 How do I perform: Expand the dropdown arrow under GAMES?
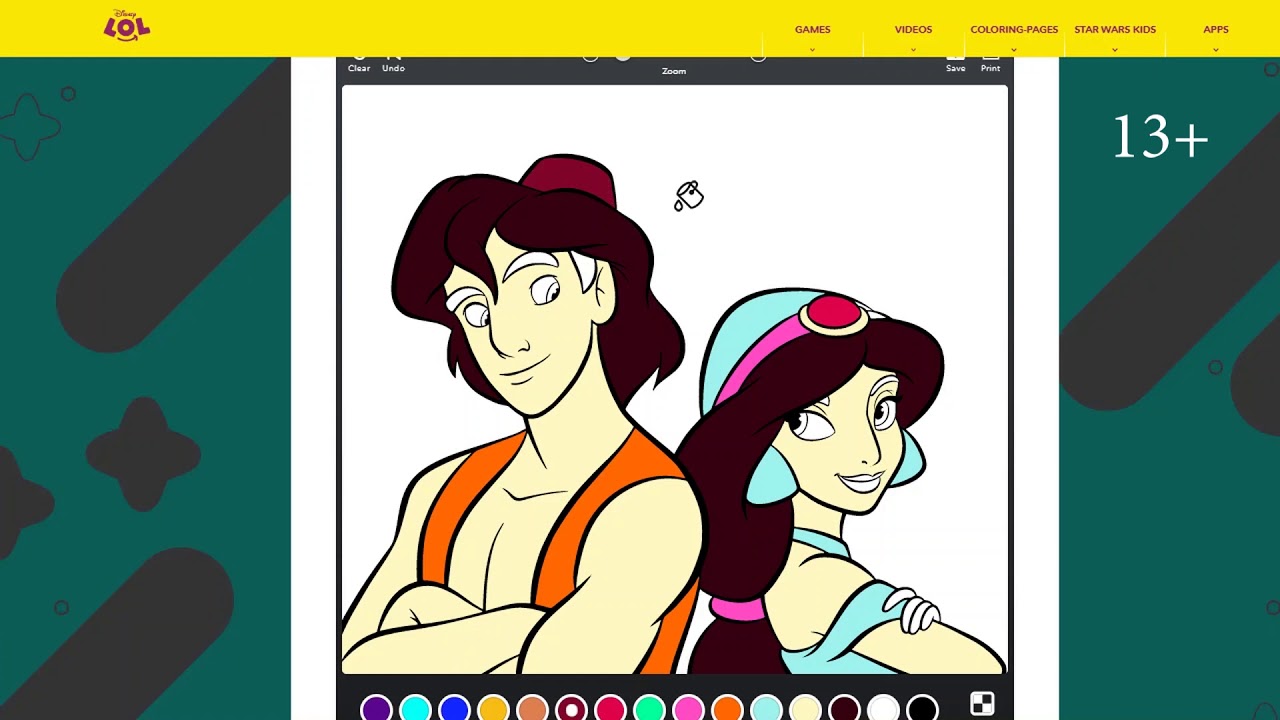point(812,50)
